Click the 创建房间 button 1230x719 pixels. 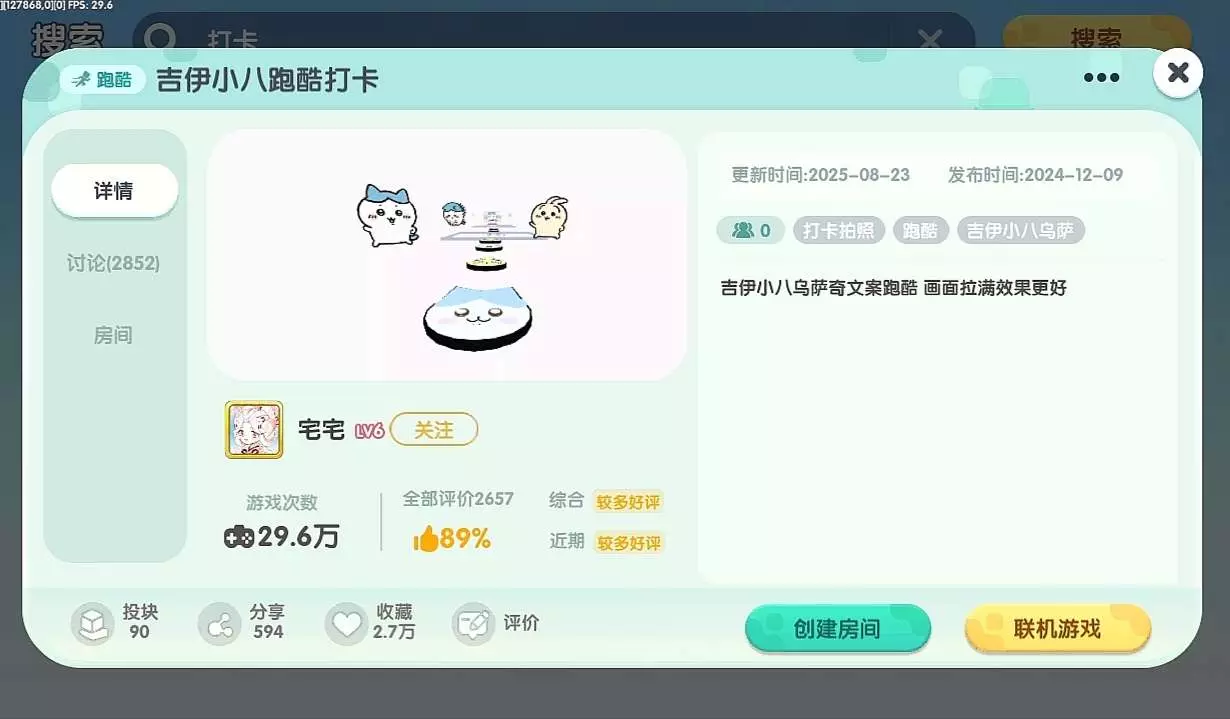click(x=838, y=629)
